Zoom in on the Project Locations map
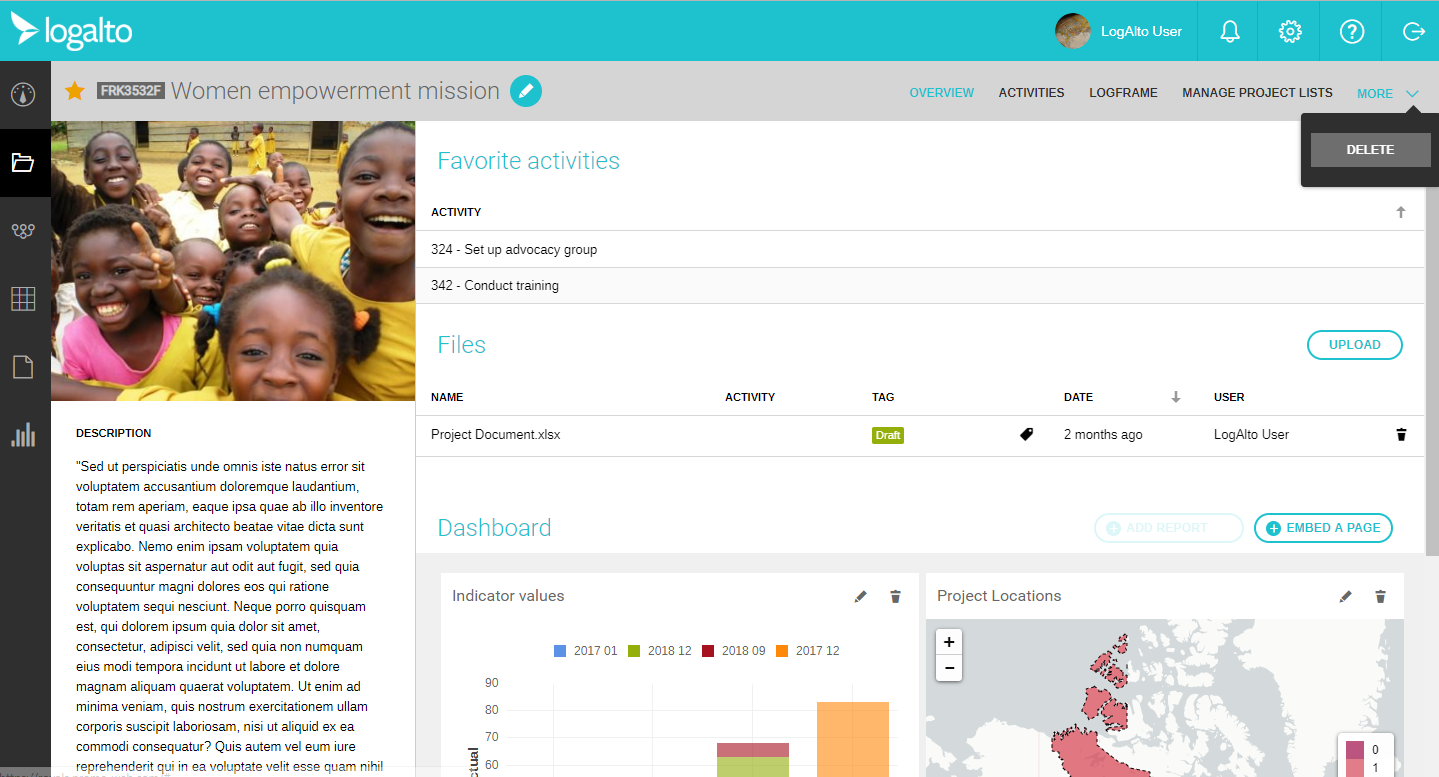Image resolution: width=1439 pixels, height=777 pixels. pyautogui.click(x=948, y=642)
